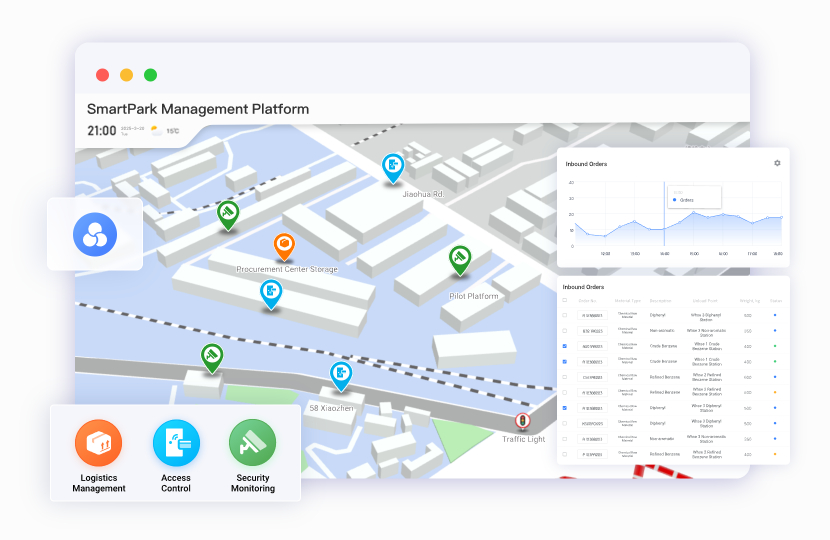The height and width of the screenshot is (540, 830).
Task: Click the blue access marker above 58 Xiaozhen
Action: click(x=341, y=375)
